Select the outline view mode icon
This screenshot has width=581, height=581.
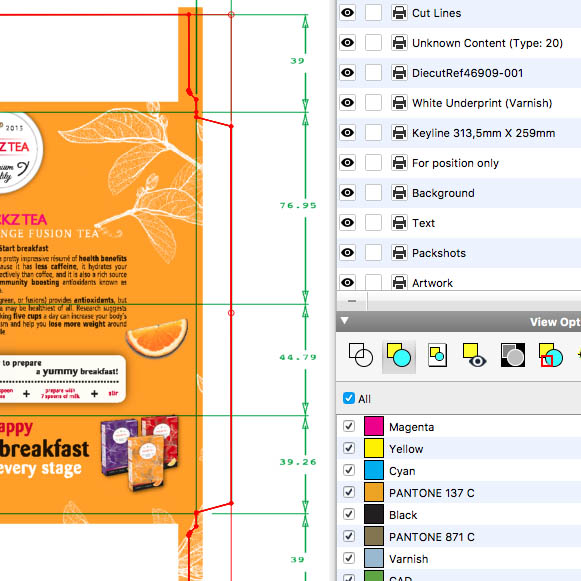[361, 355]
